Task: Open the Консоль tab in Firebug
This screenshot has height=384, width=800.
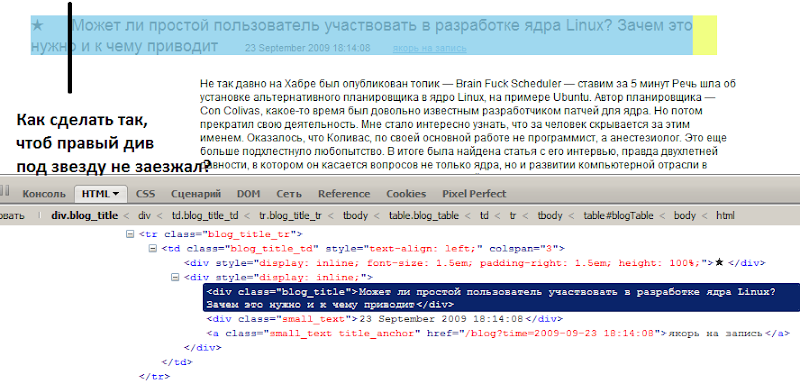Action: coord(44,194)
